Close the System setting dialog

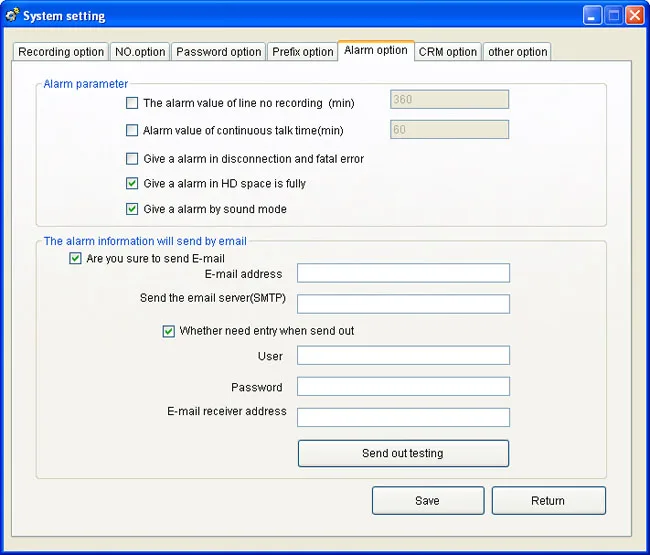(x=635, y=16)
